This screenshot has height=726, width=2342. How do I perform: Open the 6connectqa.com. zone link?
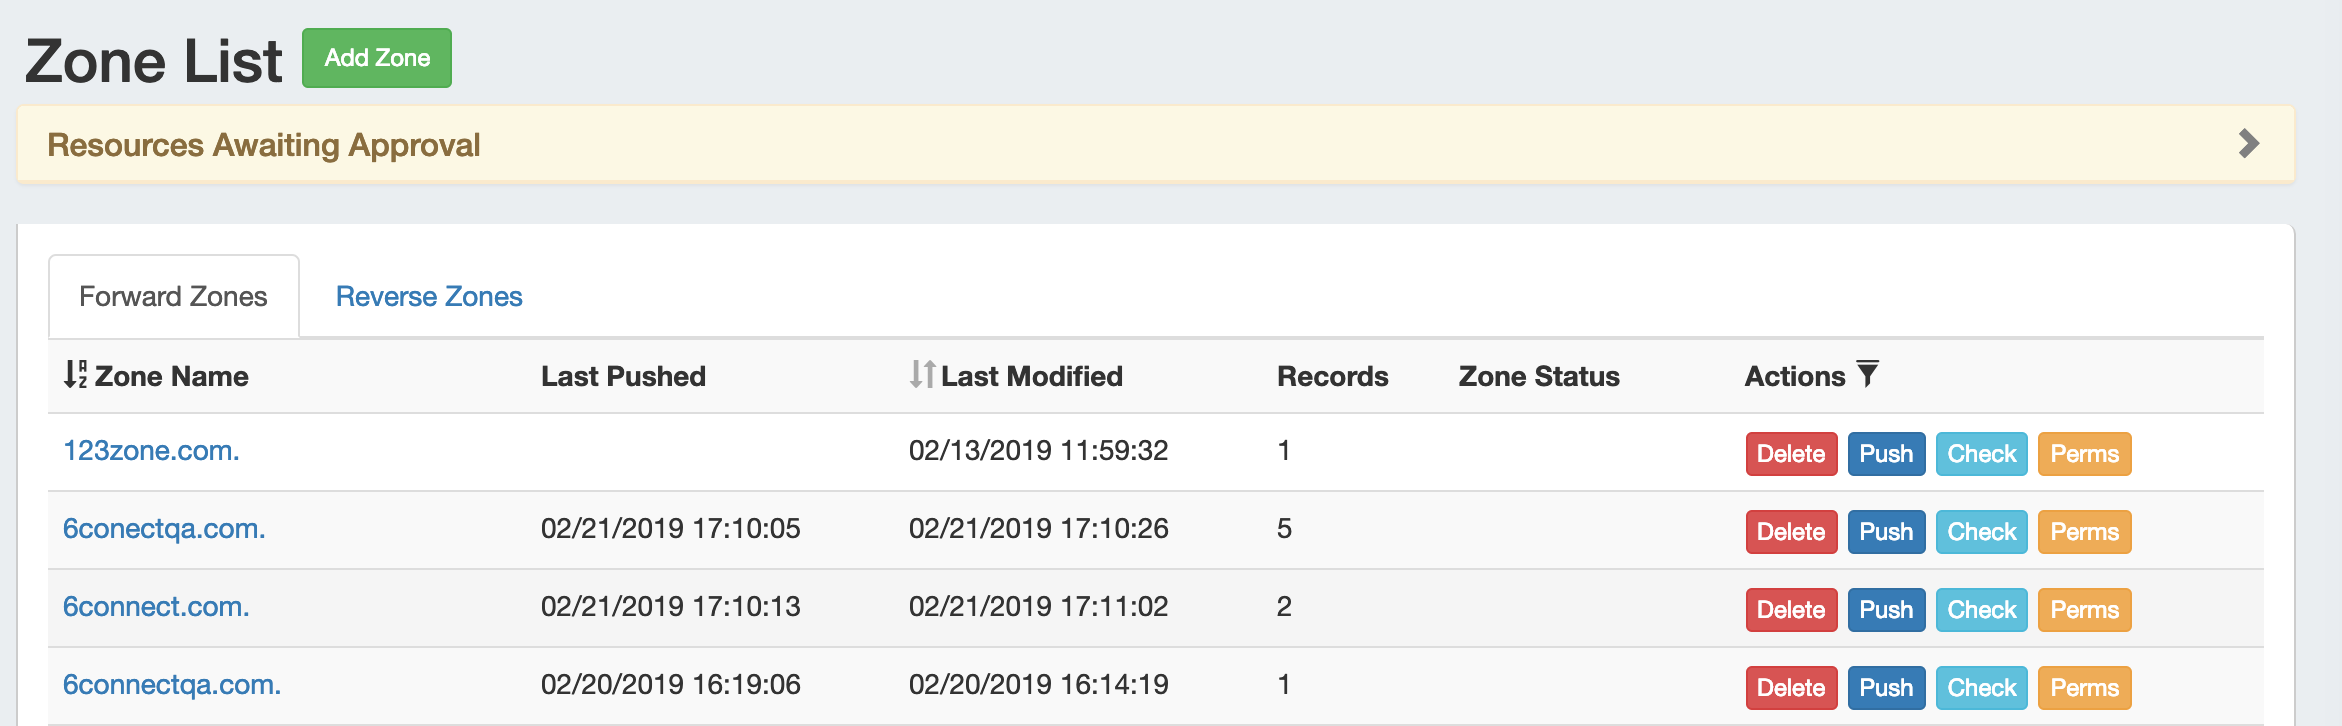172,685
